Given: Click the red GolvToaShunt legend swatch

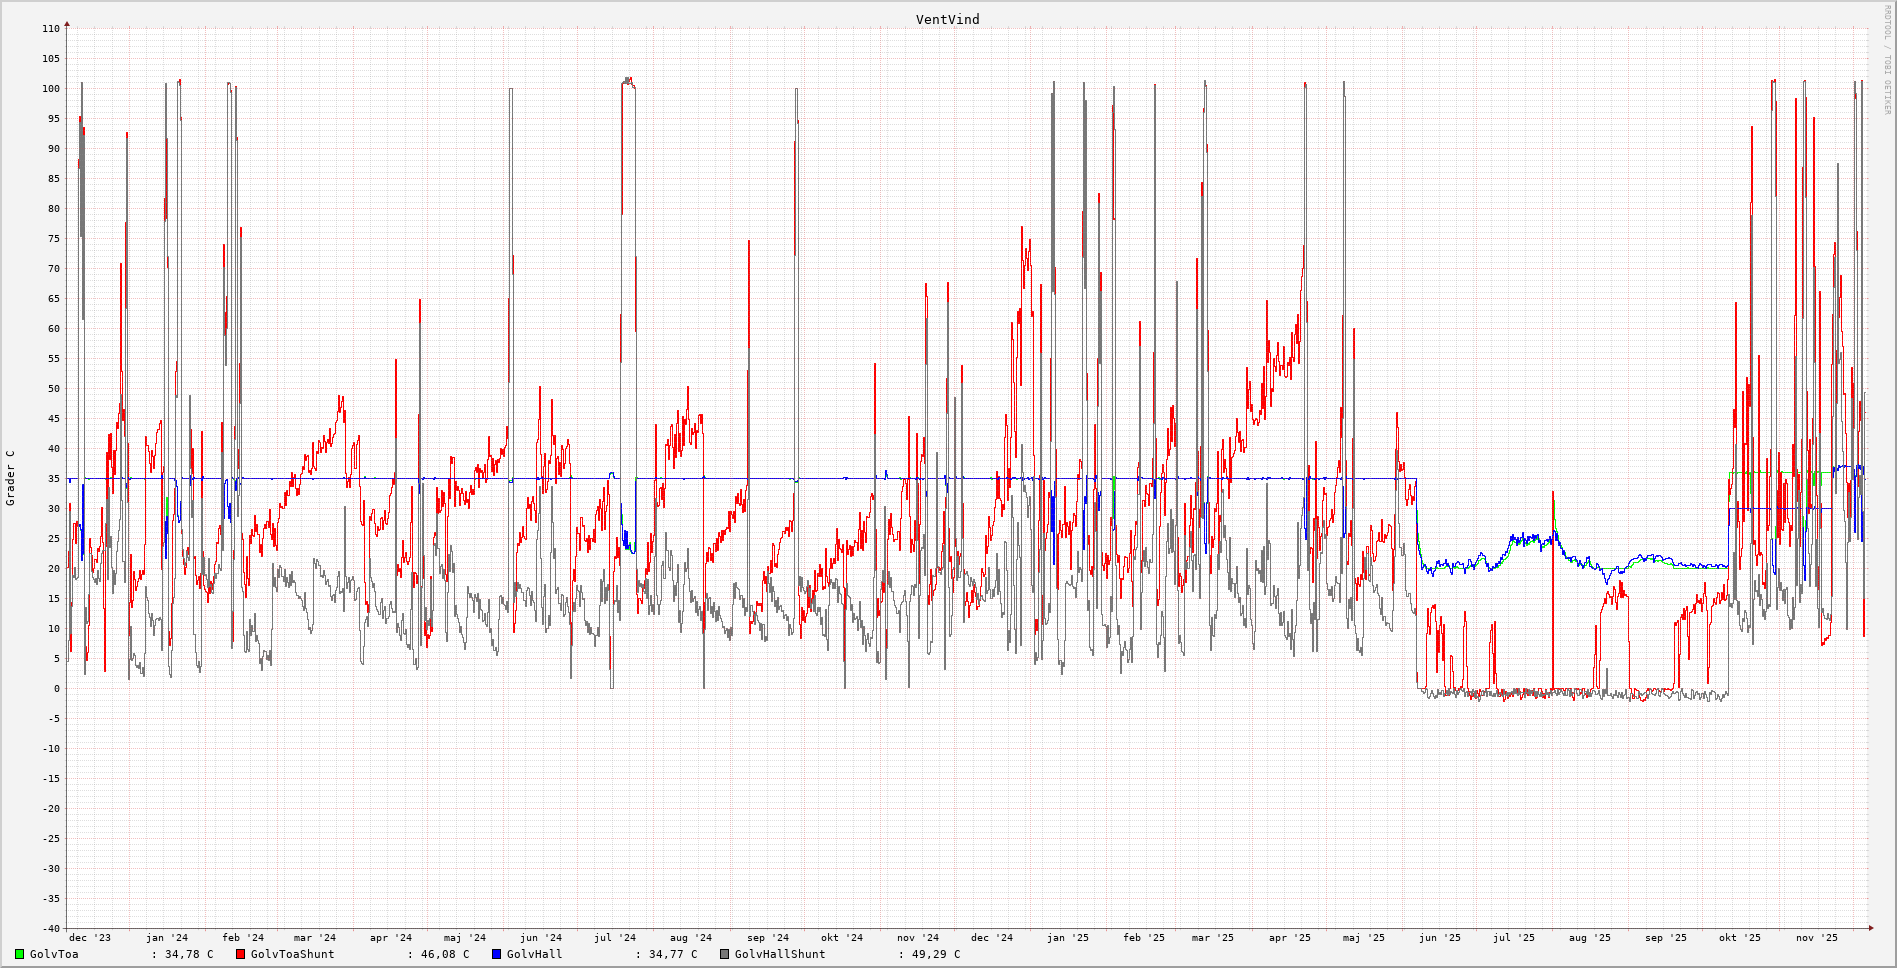Looking at the screenshot, I should click(240, 954).
